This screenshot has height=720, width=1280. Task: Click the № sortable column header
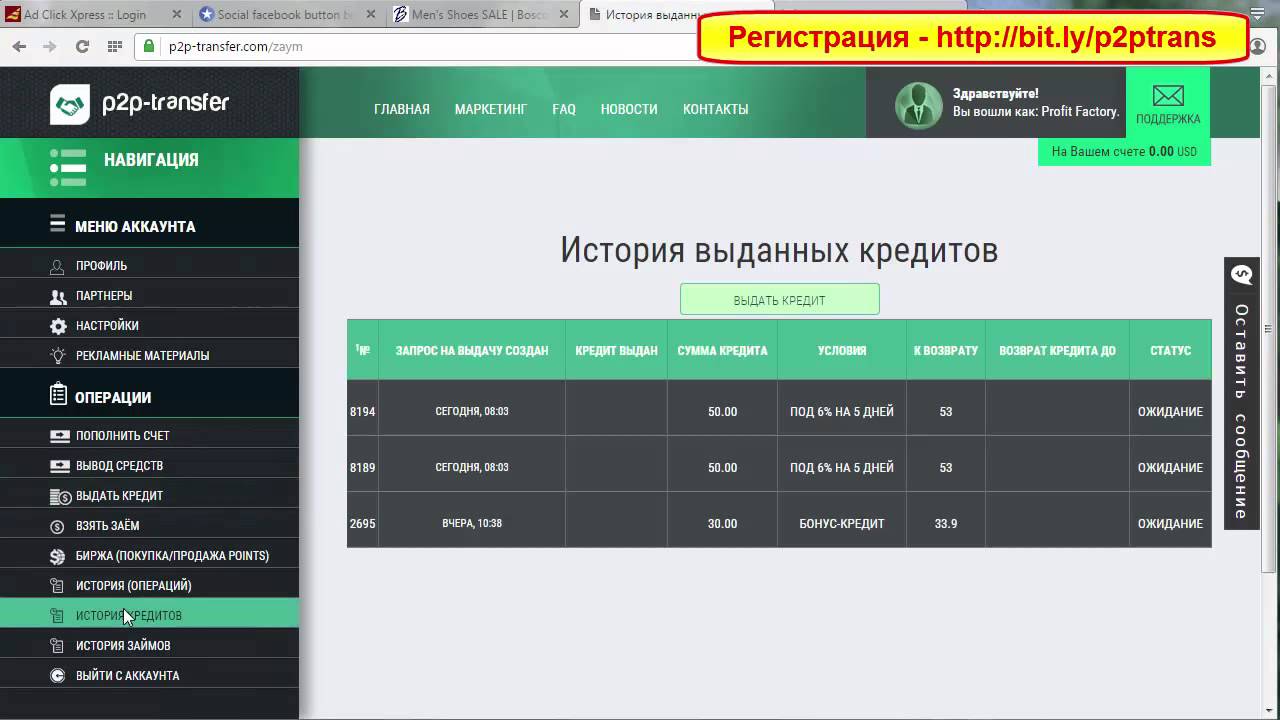[363, 350]
